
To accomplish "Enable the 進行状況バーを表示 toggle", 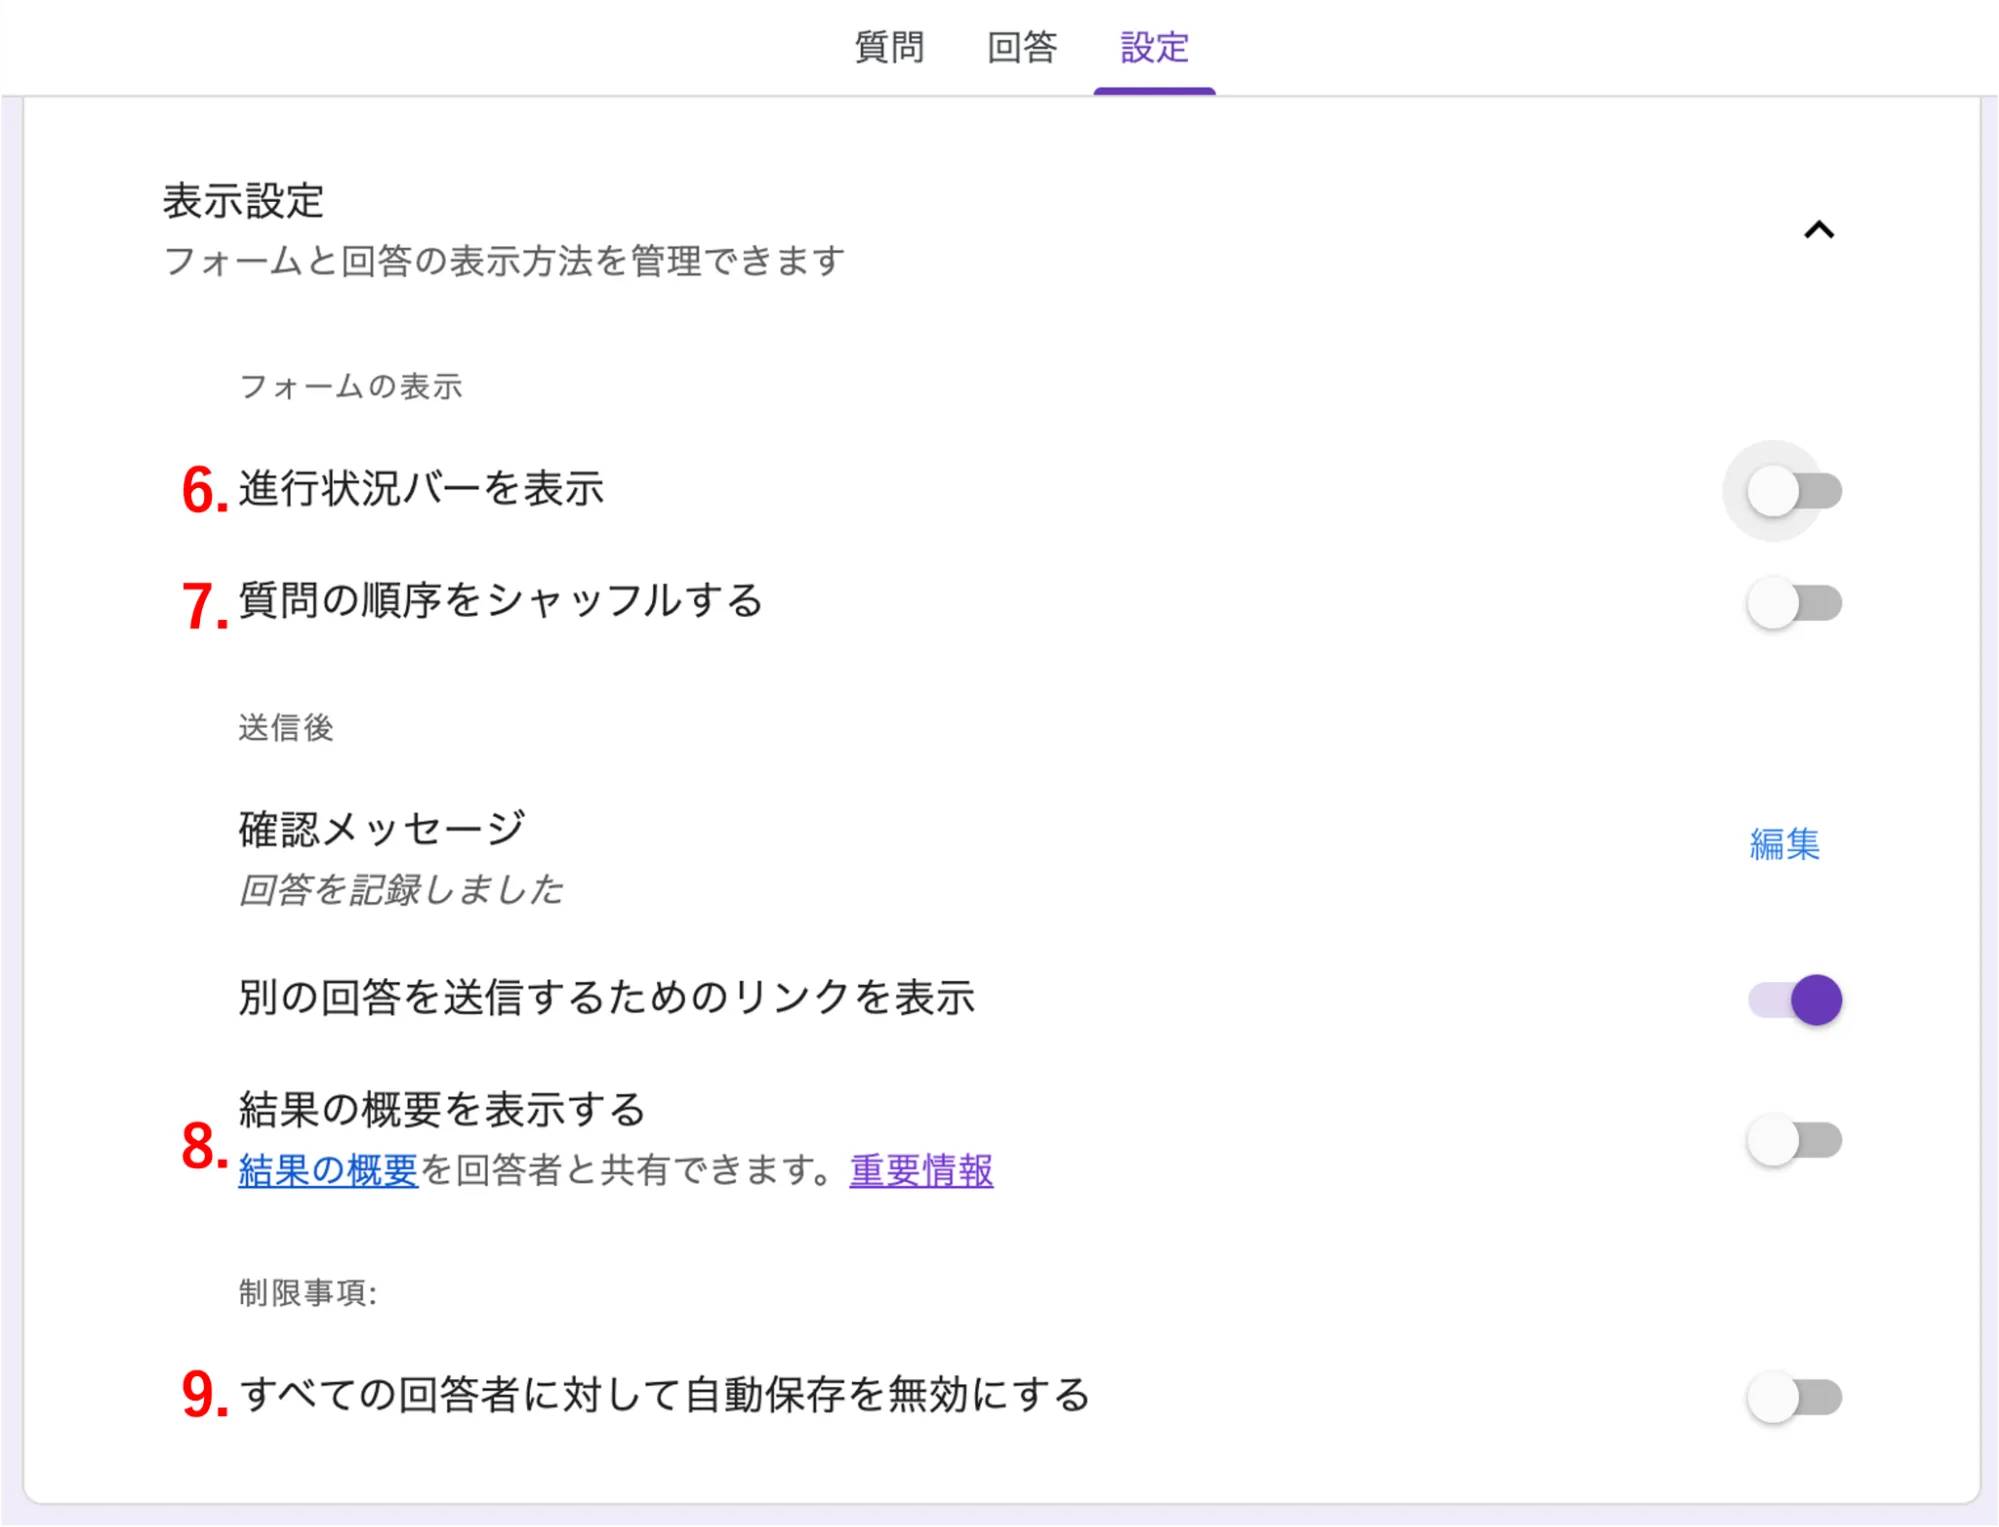I will (1794, 491).
